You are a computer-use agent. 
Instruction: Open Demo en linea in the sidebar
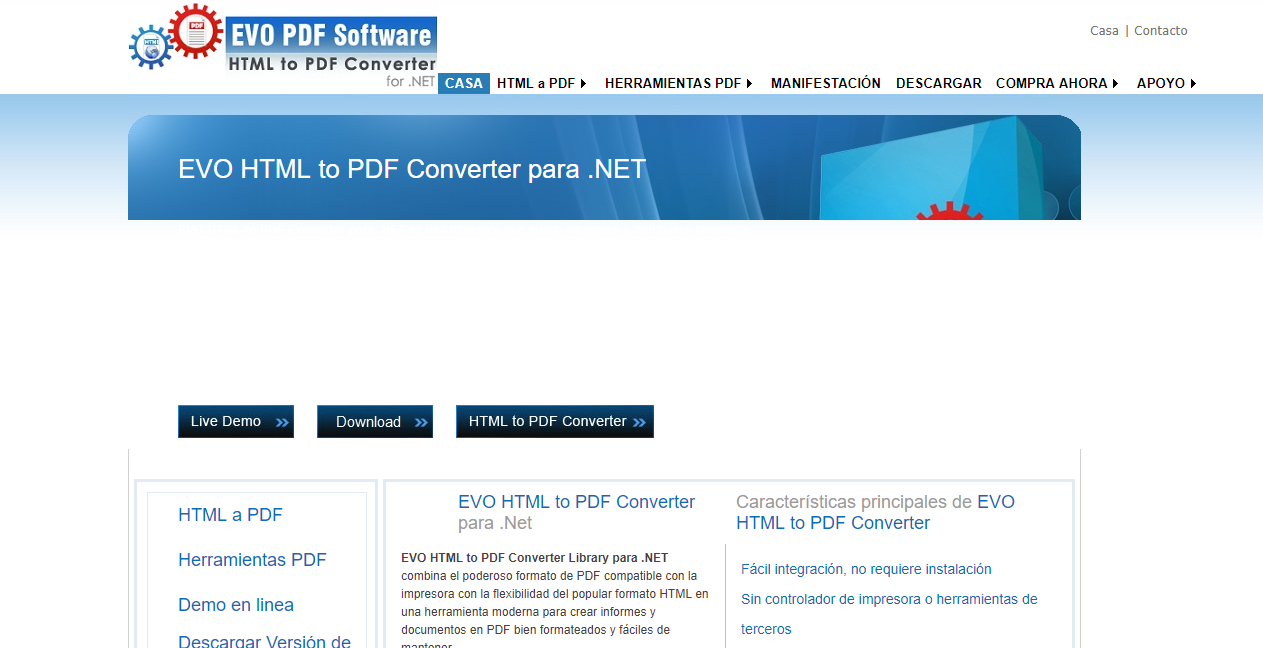pos(236,605)
